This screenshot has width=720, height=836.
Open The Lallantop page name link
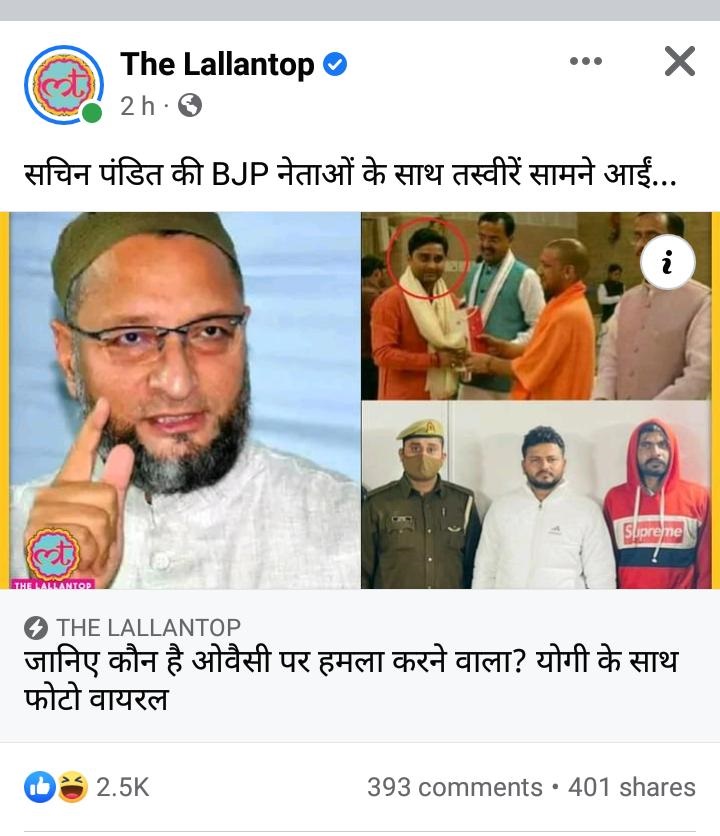pos(217,65)
